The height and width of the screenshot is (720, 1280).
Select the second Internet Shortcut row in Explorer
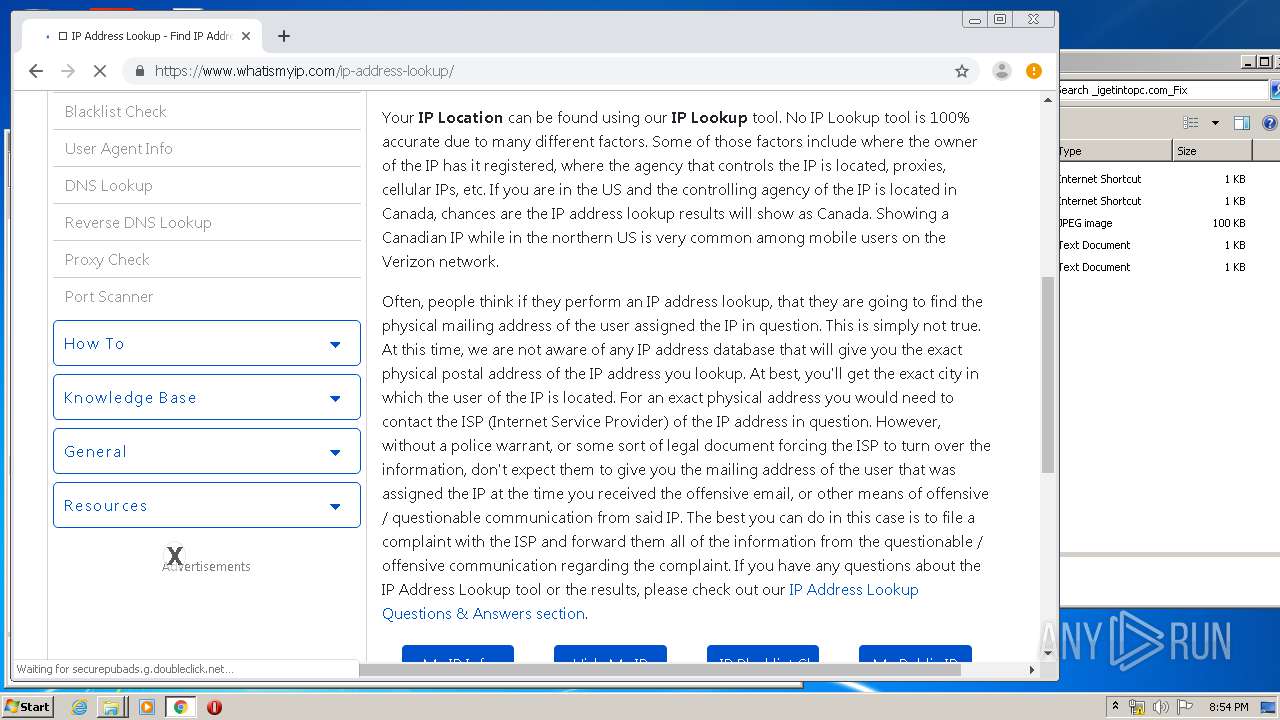1155,201
